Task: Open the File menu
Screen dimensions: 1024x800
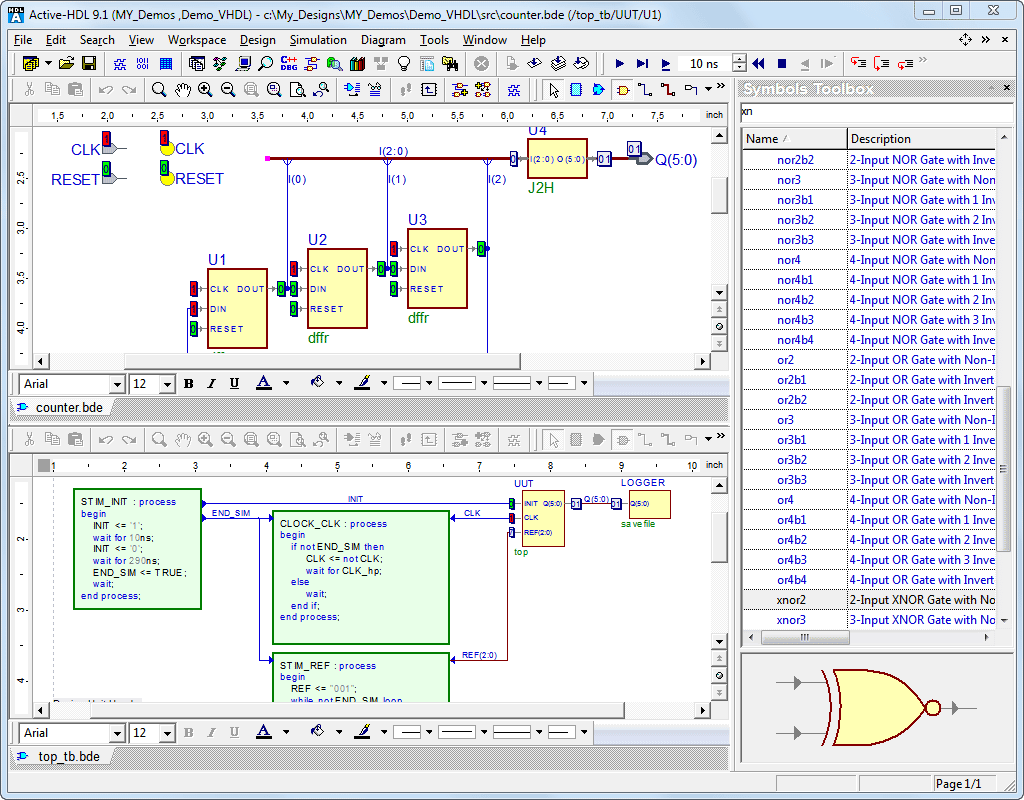Action: click(23, 40)
